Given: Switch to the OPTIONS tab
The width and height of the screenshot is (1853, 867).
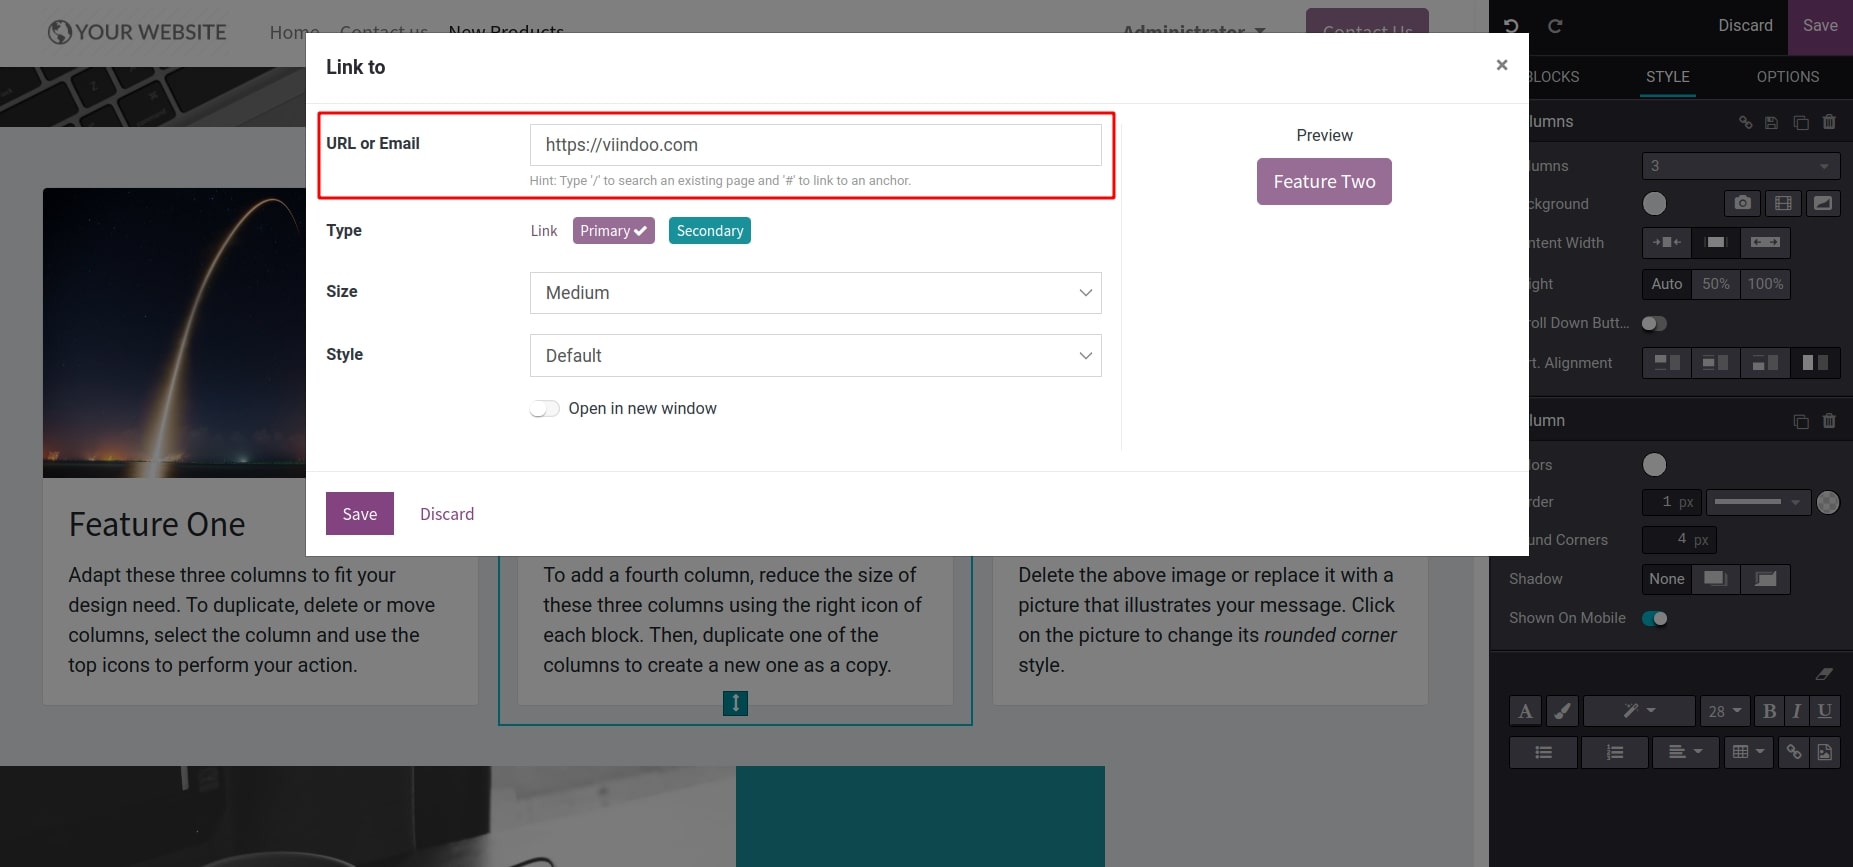Looking at the screenshot, I should click(x=1787, y=77).
